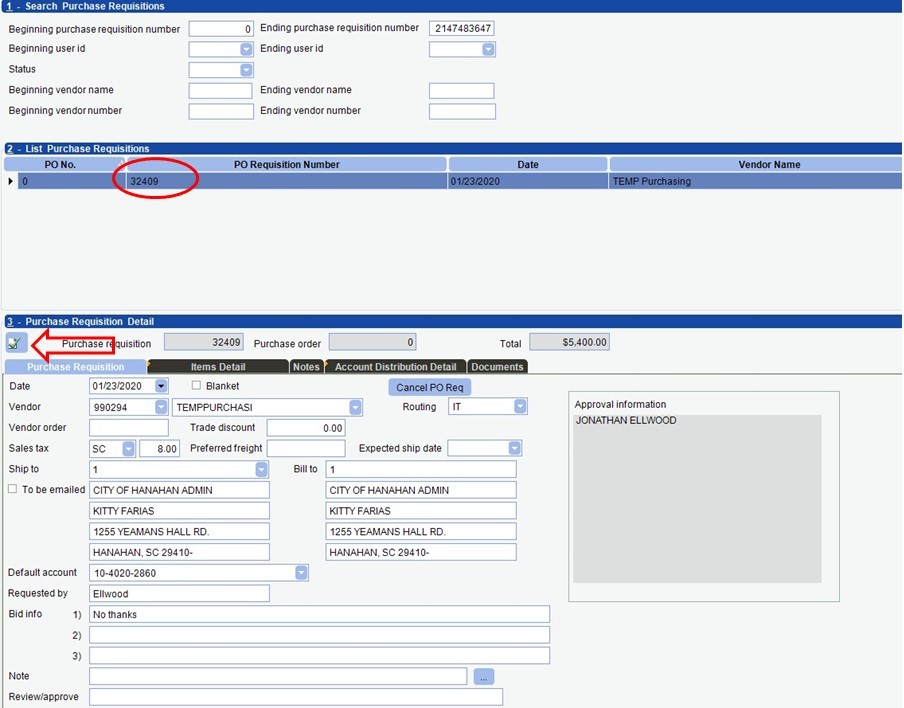
Task: Expand the Status dropdown
Action: [x=246, y=70]
